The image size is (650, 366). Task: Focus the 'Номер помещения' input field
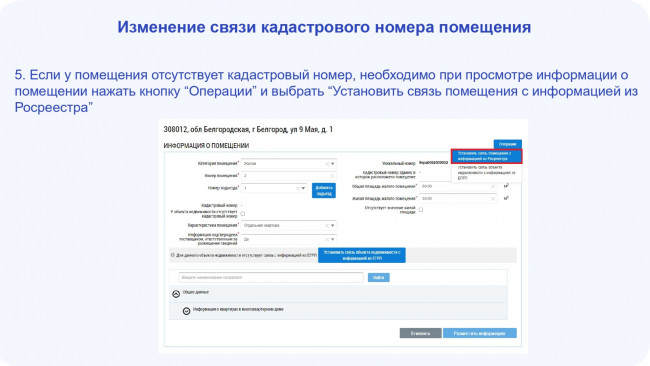(289, 176)
